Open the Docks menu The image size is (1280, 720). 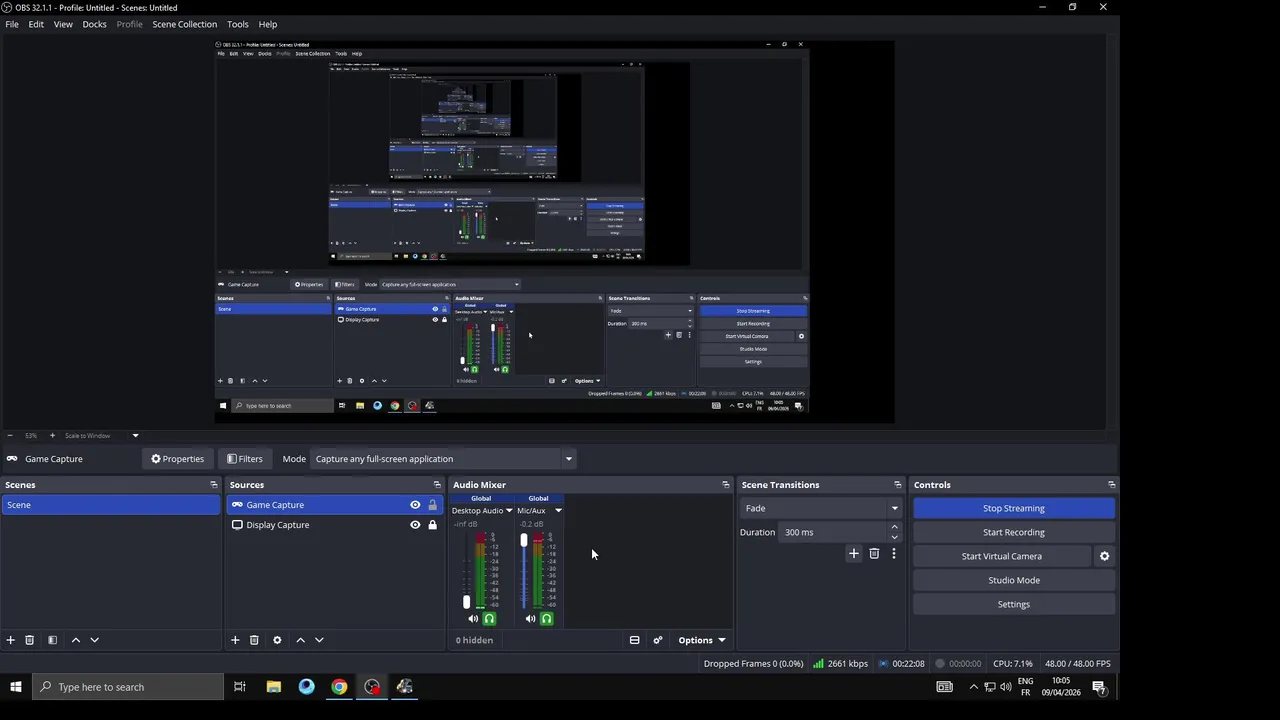pyautogui.click(x=94, y=24)
